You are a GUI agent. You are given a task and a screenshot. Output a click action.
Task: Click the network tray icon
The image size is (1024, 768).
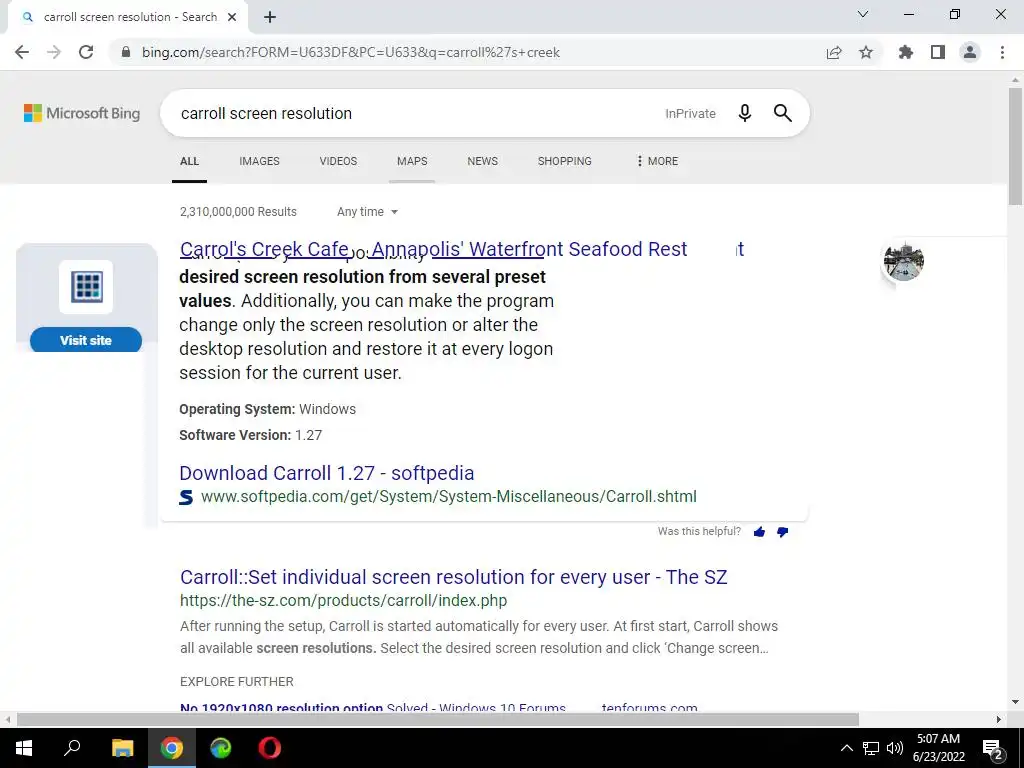tap(871, 748)
